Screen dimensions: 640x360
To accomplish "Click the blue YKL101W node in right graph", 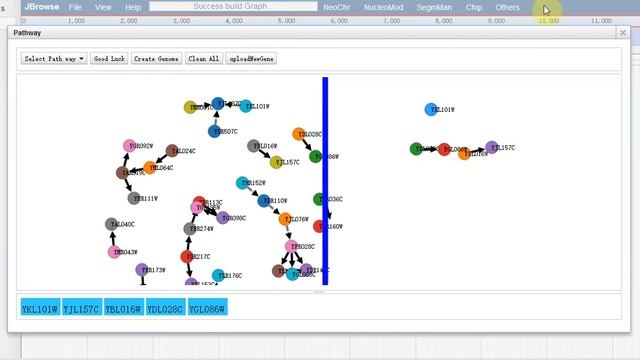I will pos(431,109).
